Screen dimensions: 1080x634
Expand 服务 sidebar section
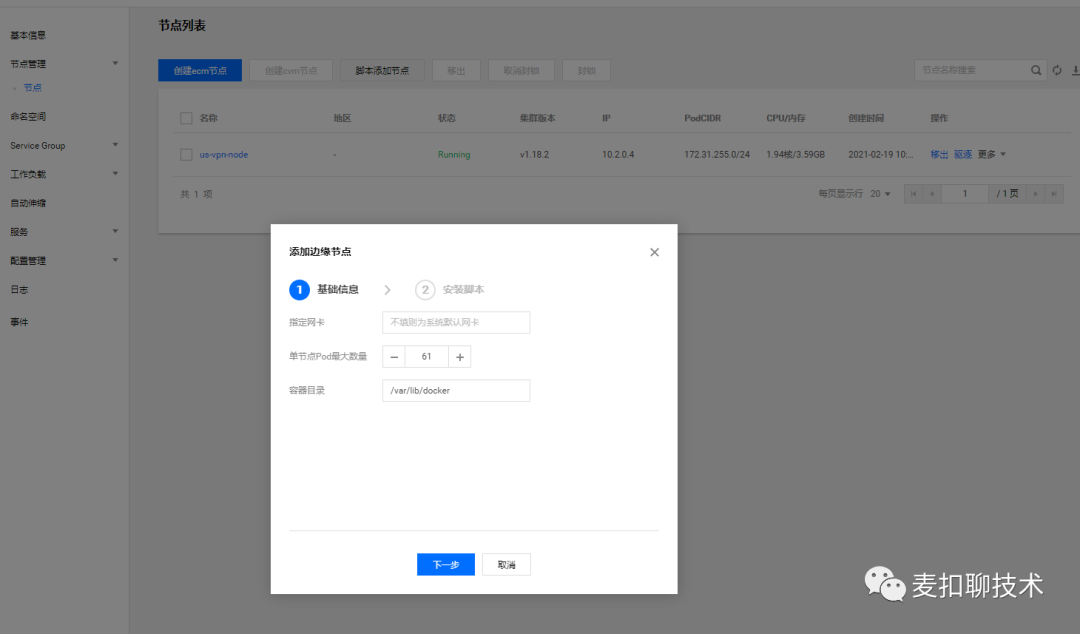115,231
